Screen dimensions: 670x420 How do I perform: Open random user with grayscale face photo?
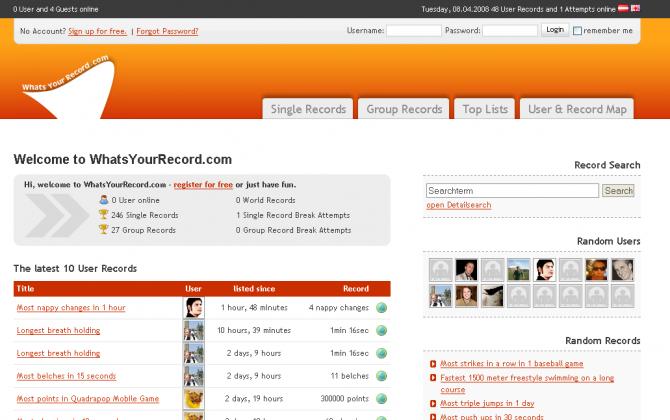click(x=623, y=270)
